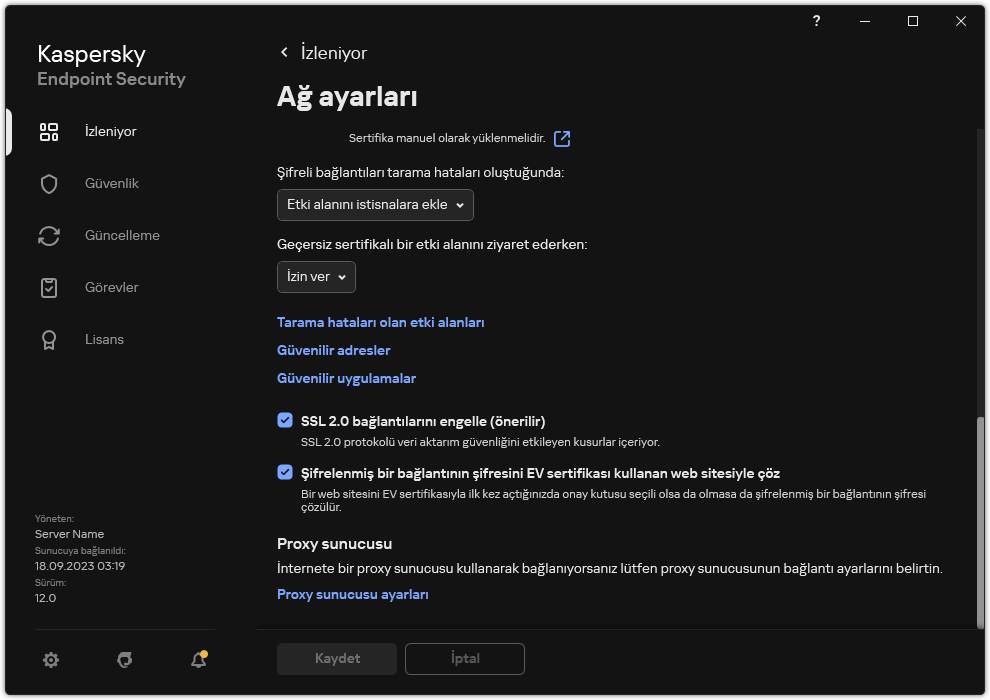
Task: Open Güvenilir adresler link
Action: click(x=333, y=350)
